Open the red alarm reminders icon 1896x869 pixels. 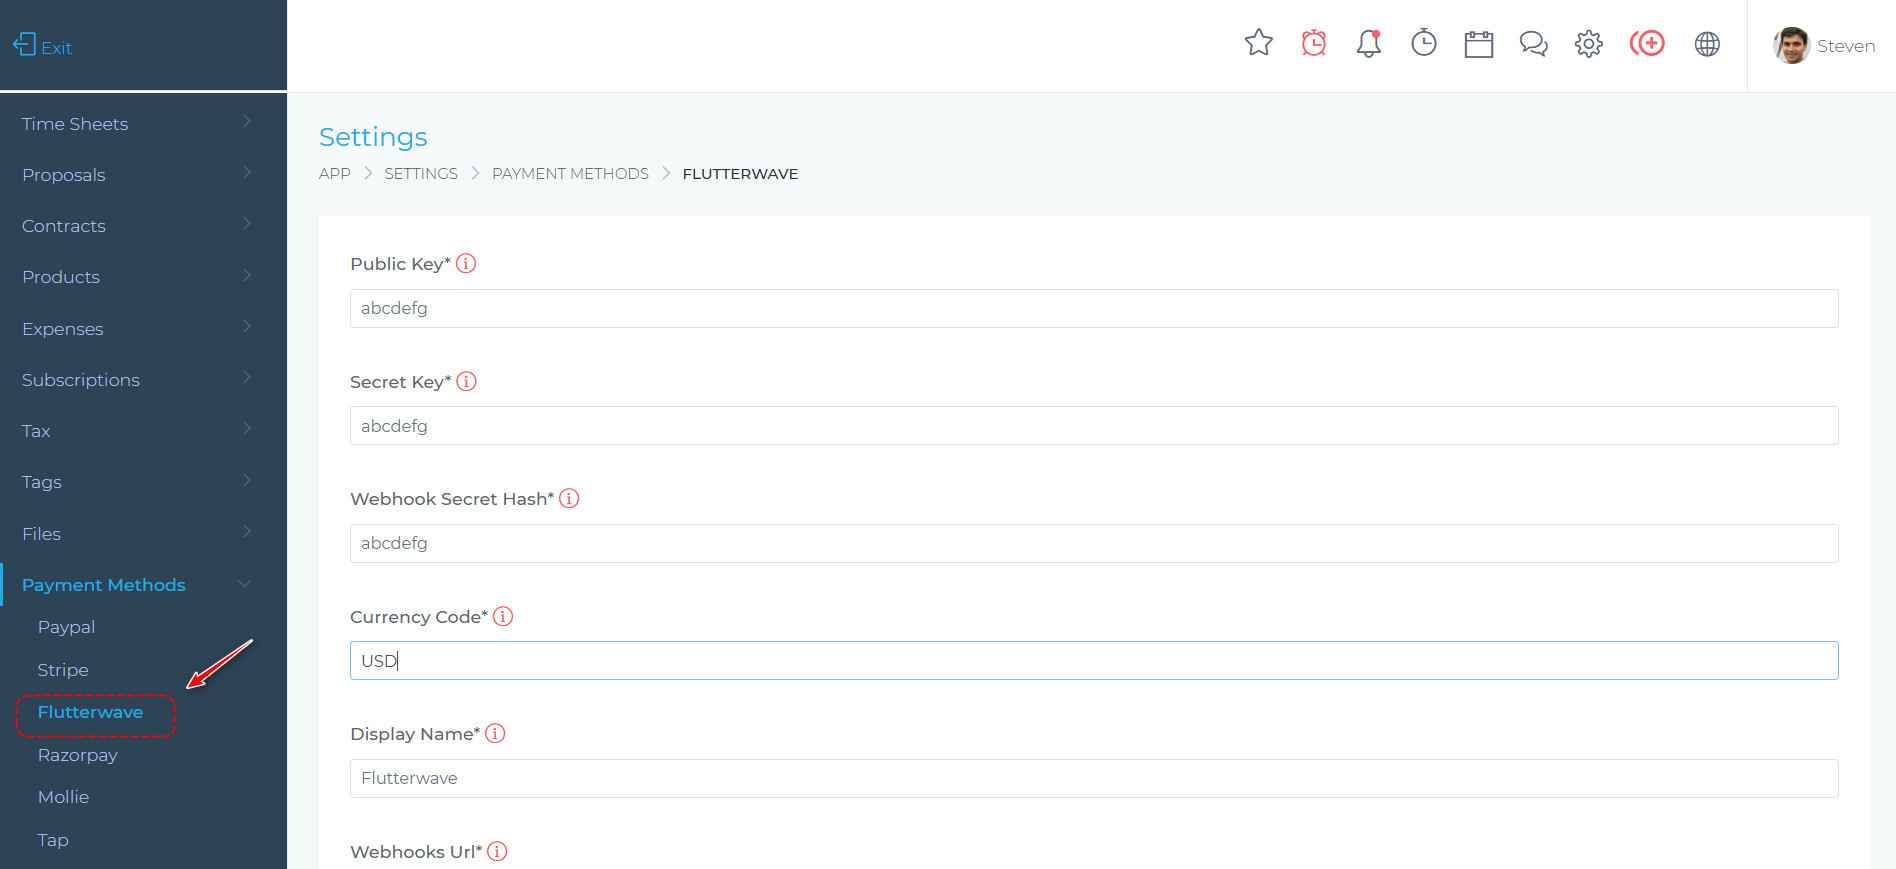[1314, 43]
